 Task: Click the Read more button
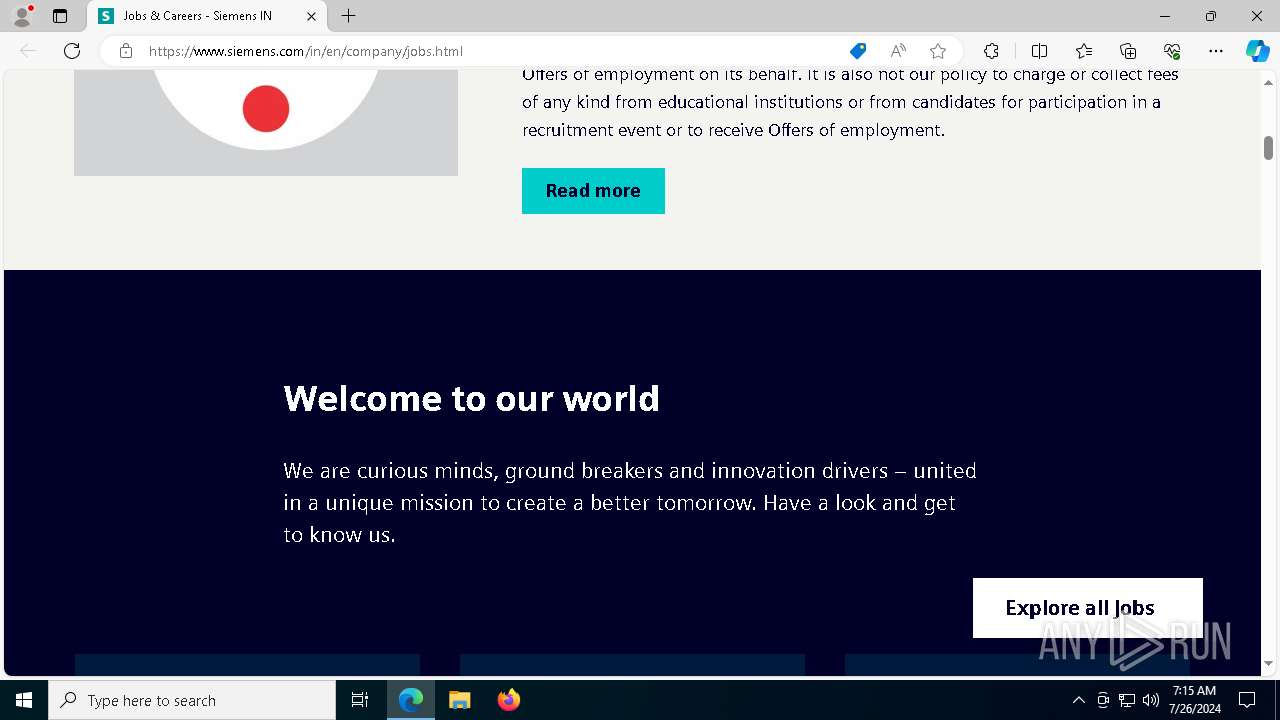tap(593, 191)
